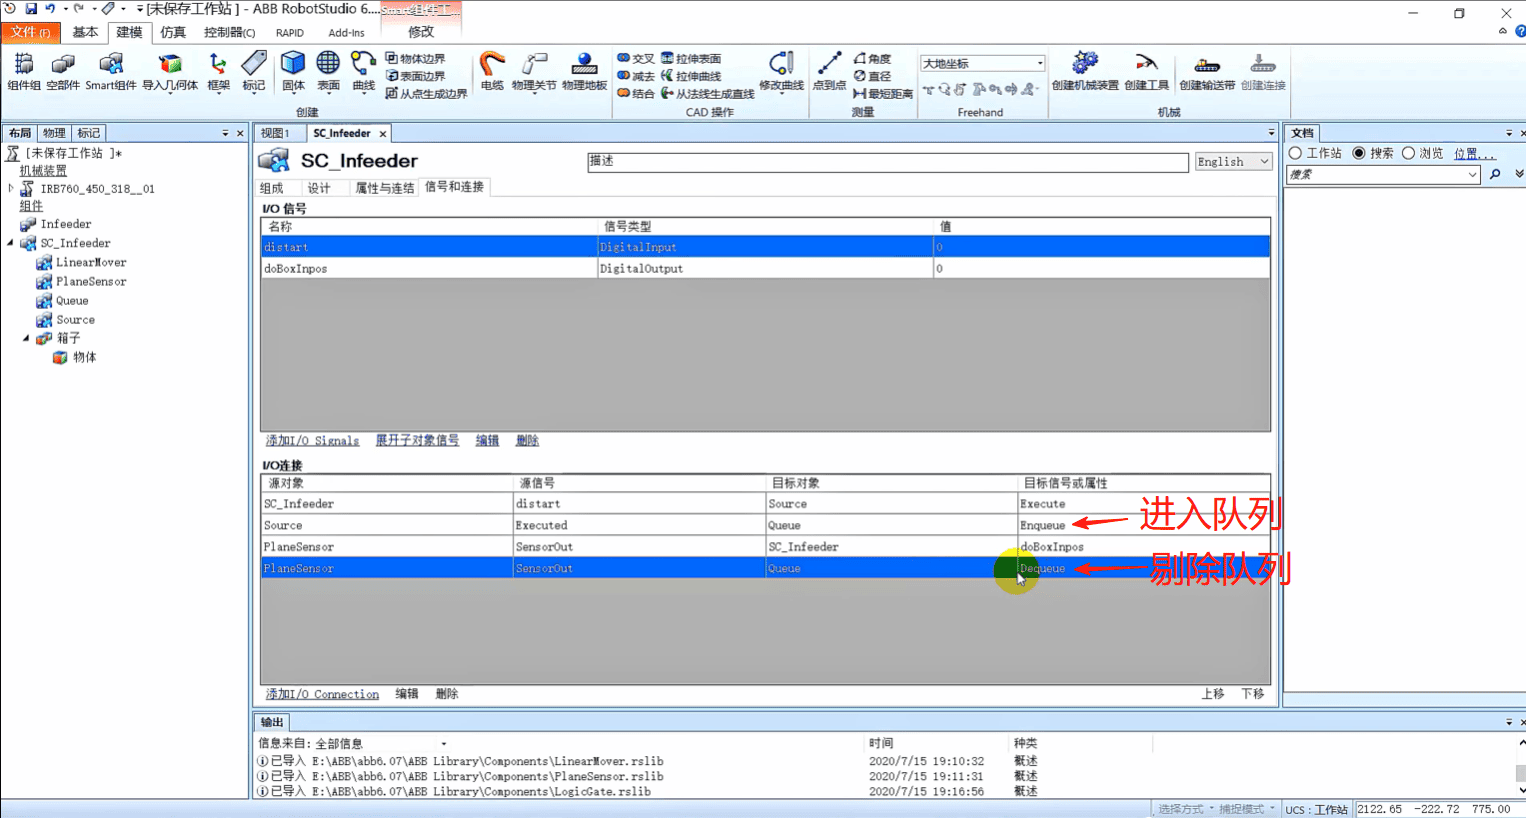Viewport: 1526px width, 818px height.
Task: Open the 搜索 combo box dropdown arrow
Action: tap(1472, 175)
